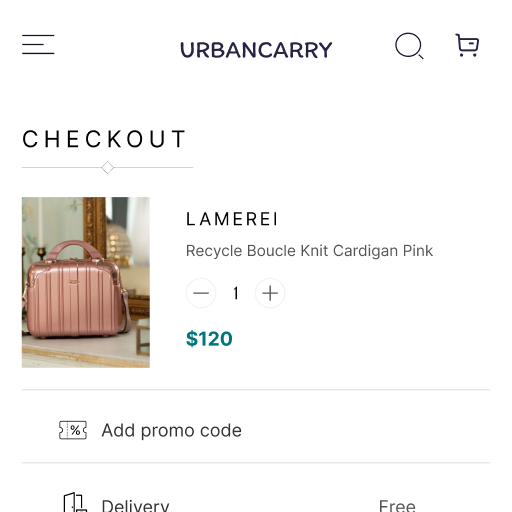Screen dimensions: 512x512
Task: Click the divider line above Delivery row
Action: pos(256,463)
